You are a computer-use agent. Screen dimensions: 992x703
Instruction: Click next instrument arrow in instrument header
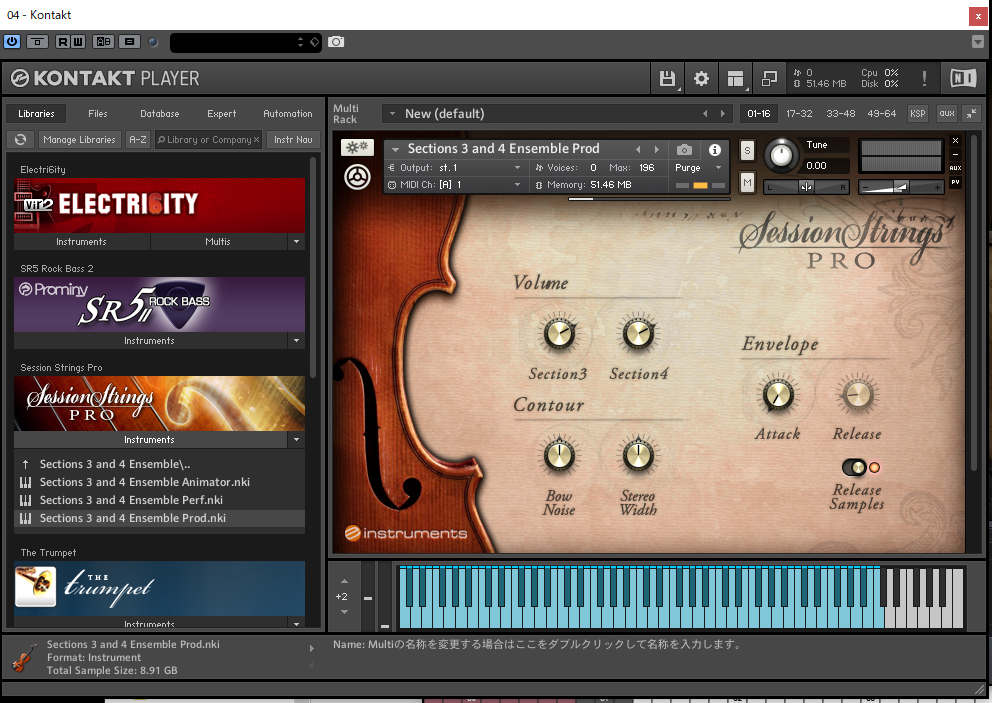[x=657, y=149]
